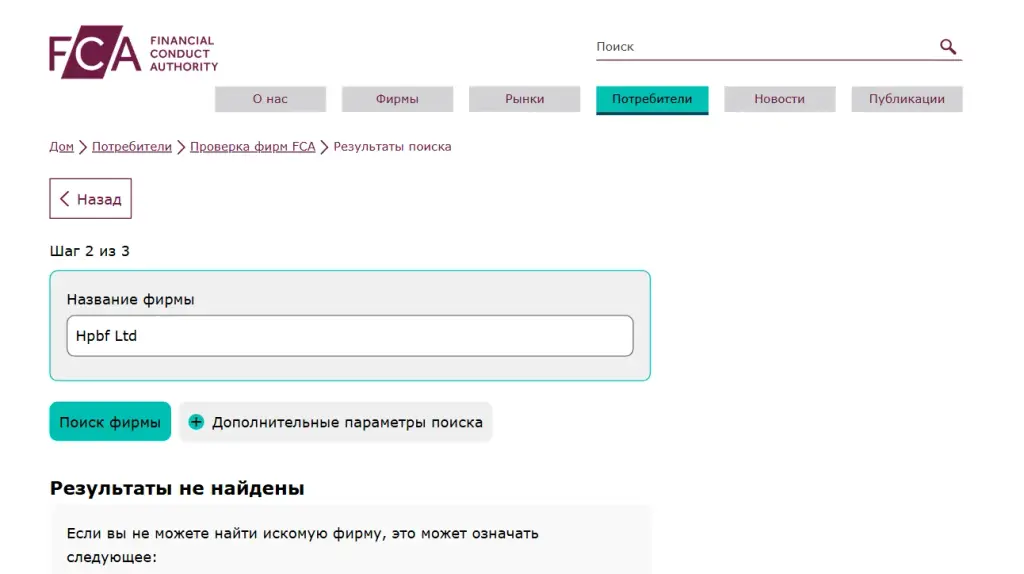
Task: Follow the Потребители breadcrumb link
Action: [131, 147]
